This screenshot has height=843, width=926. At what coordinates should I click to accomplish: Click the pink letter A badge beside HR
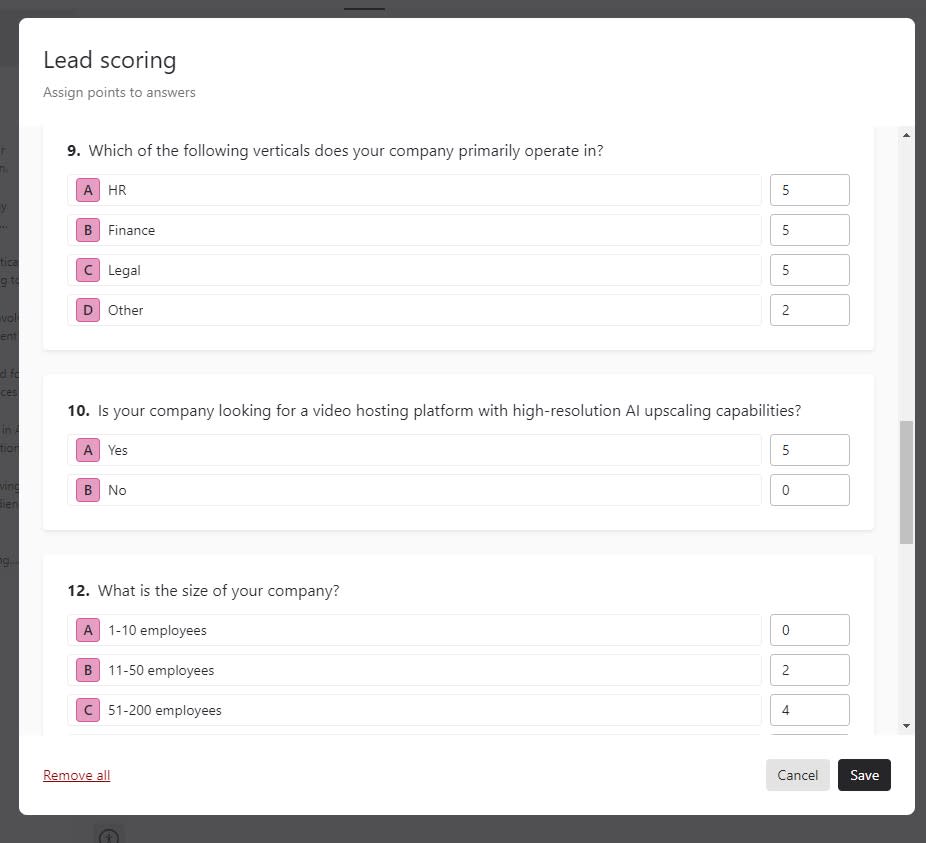click(x=88, y=190)
